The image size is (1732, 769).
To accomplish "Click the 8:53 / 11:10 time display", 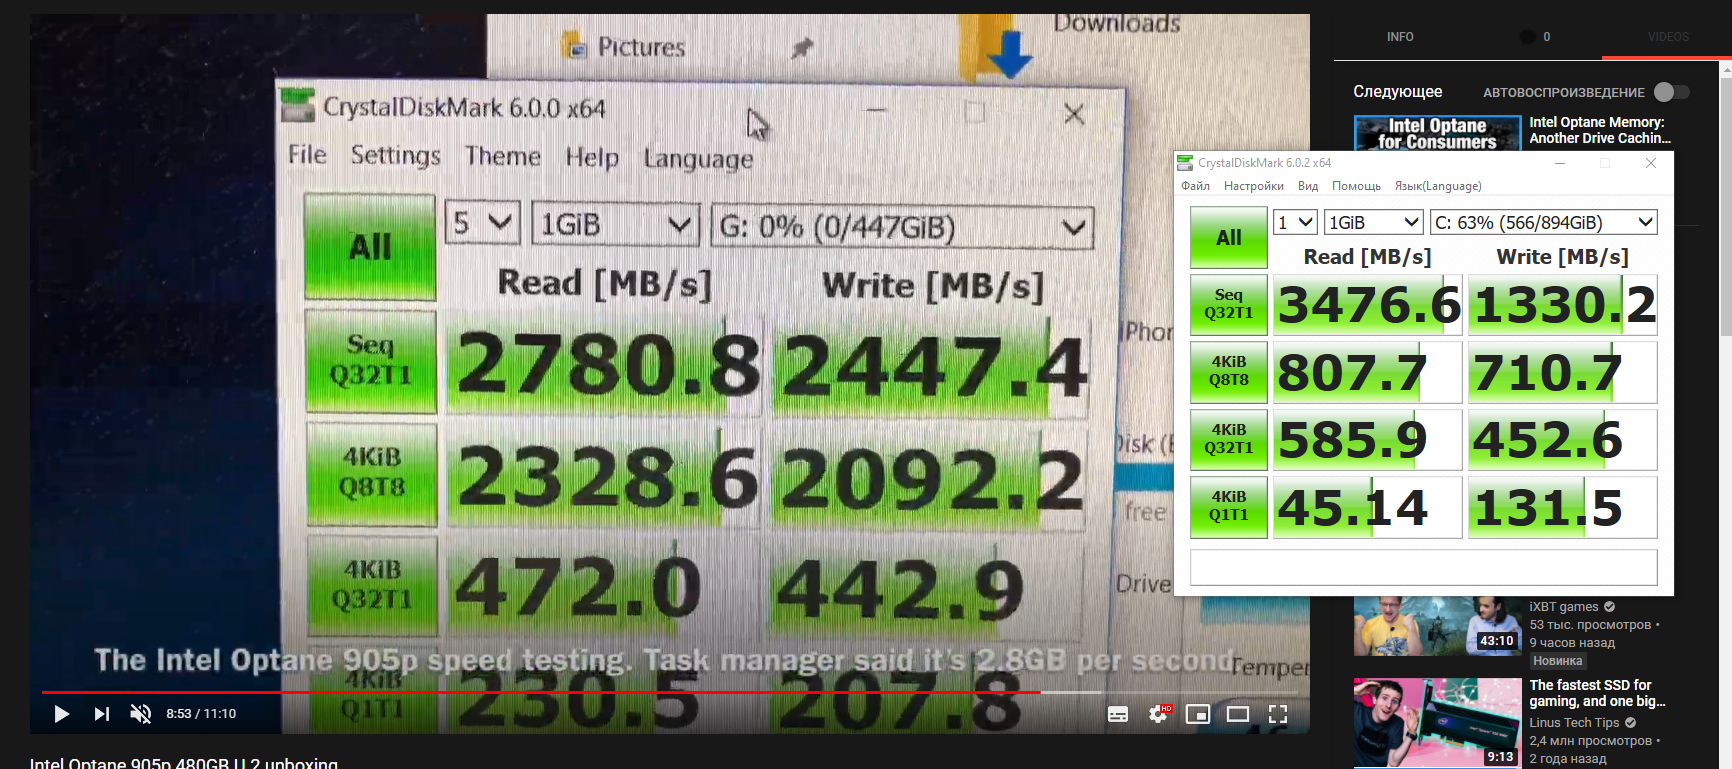I will pos(201,714).
